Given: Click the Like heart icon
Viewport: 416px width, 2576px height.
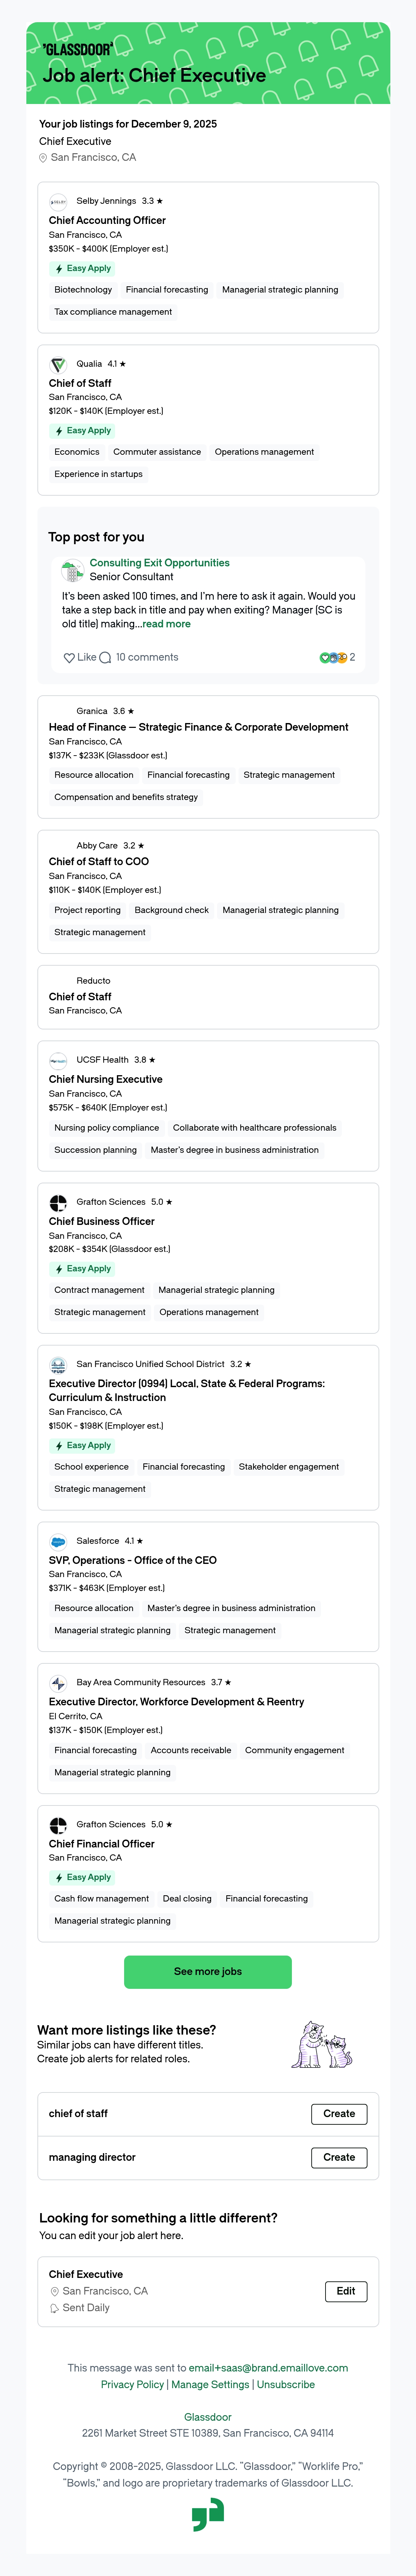Looking at the screenshot, I should 69,658.
